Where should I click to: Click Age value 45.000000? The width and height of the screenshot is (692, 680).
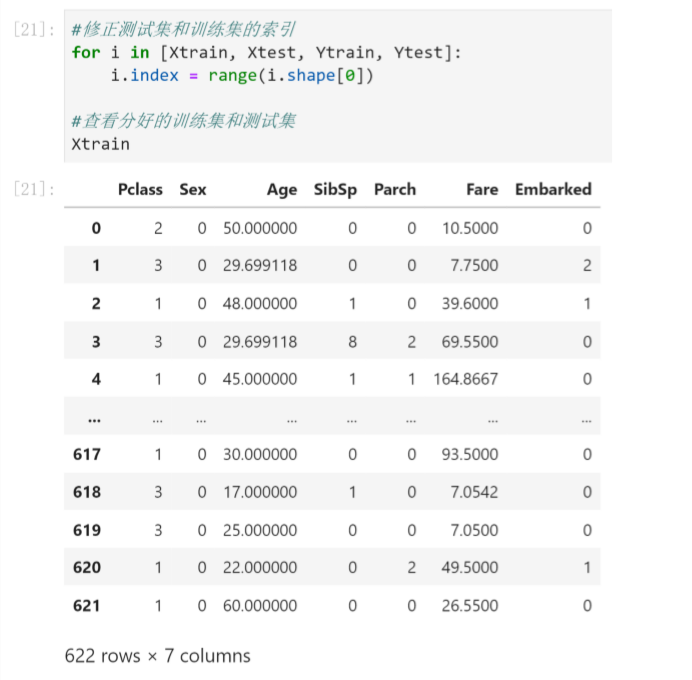[260, 379]
